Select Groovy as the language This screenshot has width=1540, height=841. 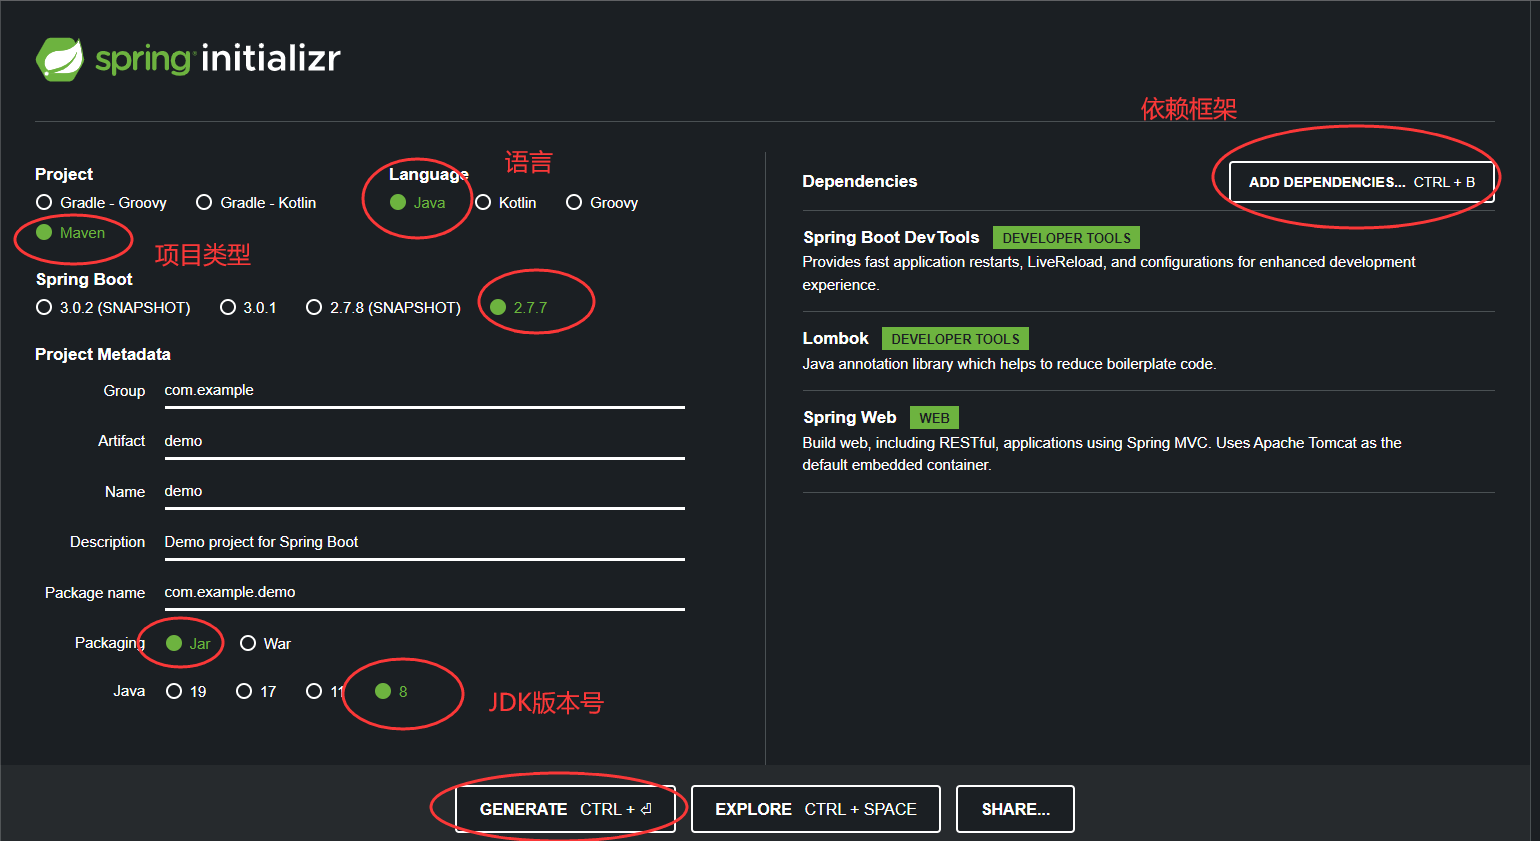coord(602,203)
